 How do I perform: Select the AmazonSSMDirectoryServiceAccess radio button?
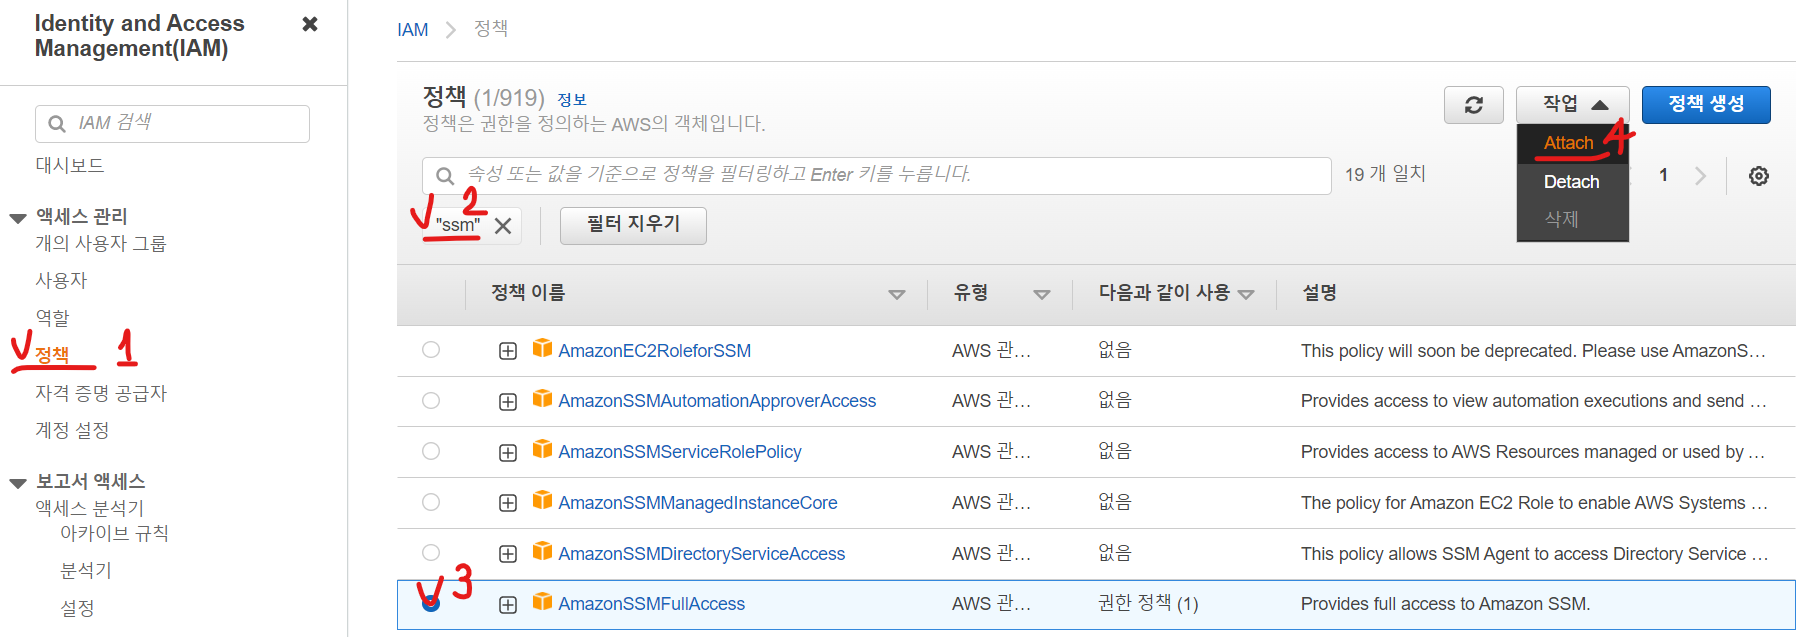pos(431,553)
